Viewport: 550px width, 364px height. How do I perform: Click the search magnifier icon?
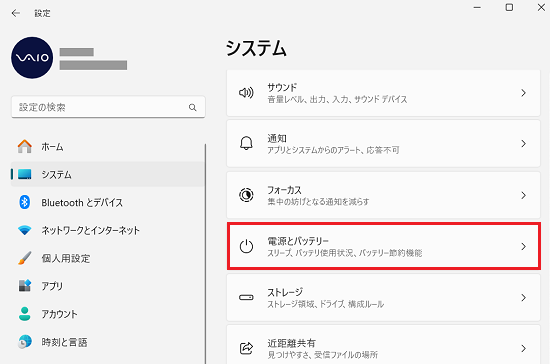[x=193, y=107]
